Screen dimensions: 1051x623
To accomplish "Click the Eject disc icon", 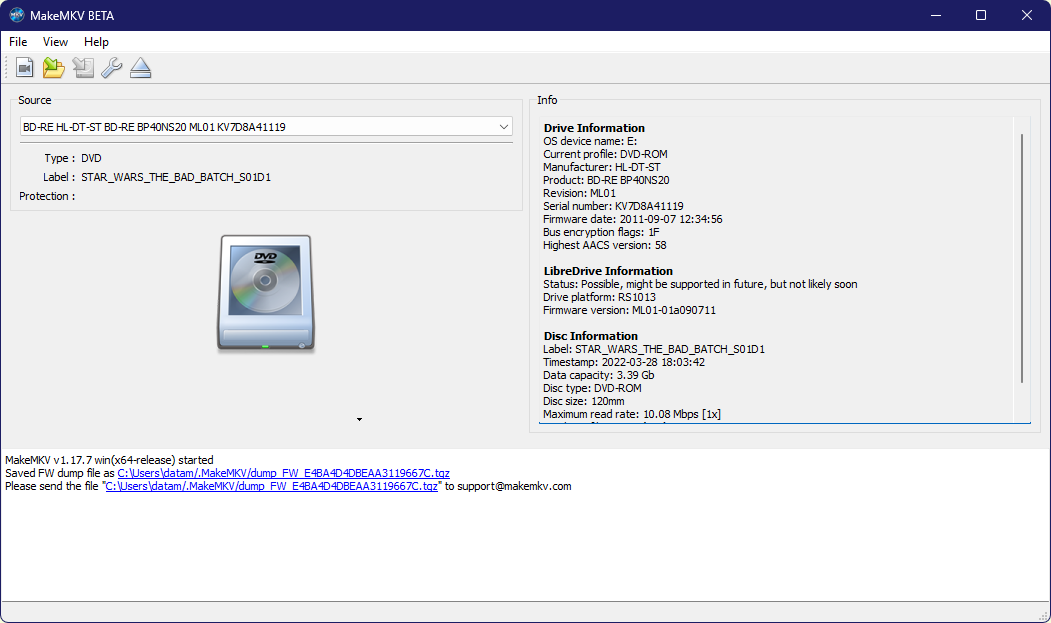I will point(141,68).
